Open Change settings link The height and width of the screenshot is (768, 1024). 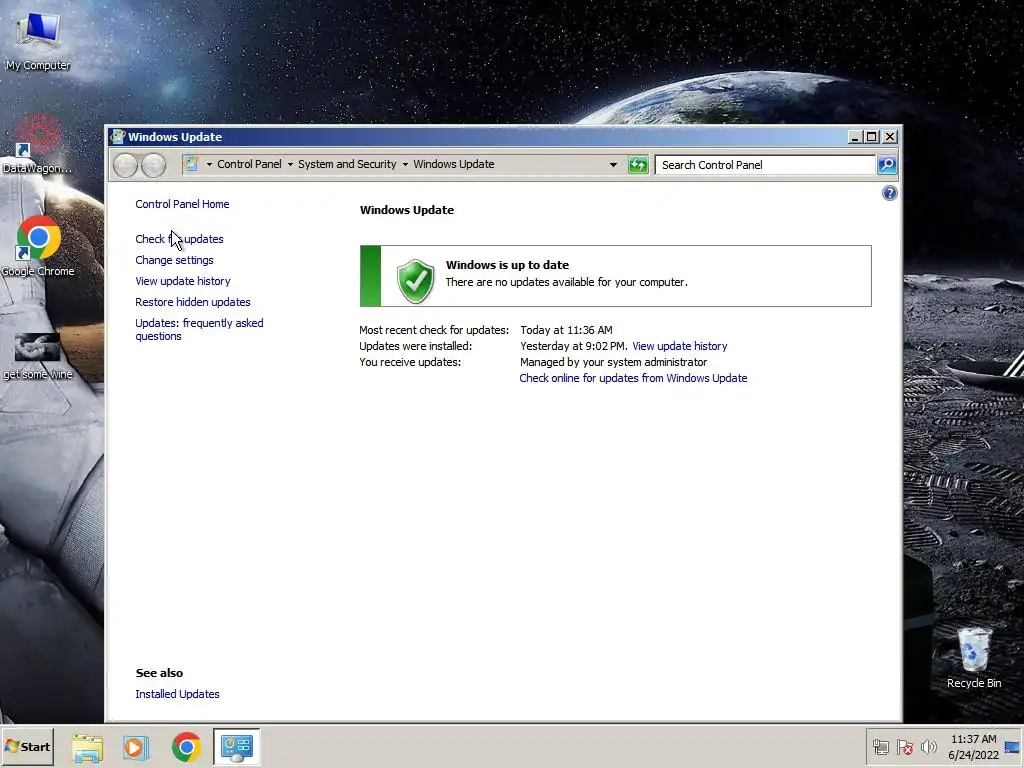tap(174, 260)
